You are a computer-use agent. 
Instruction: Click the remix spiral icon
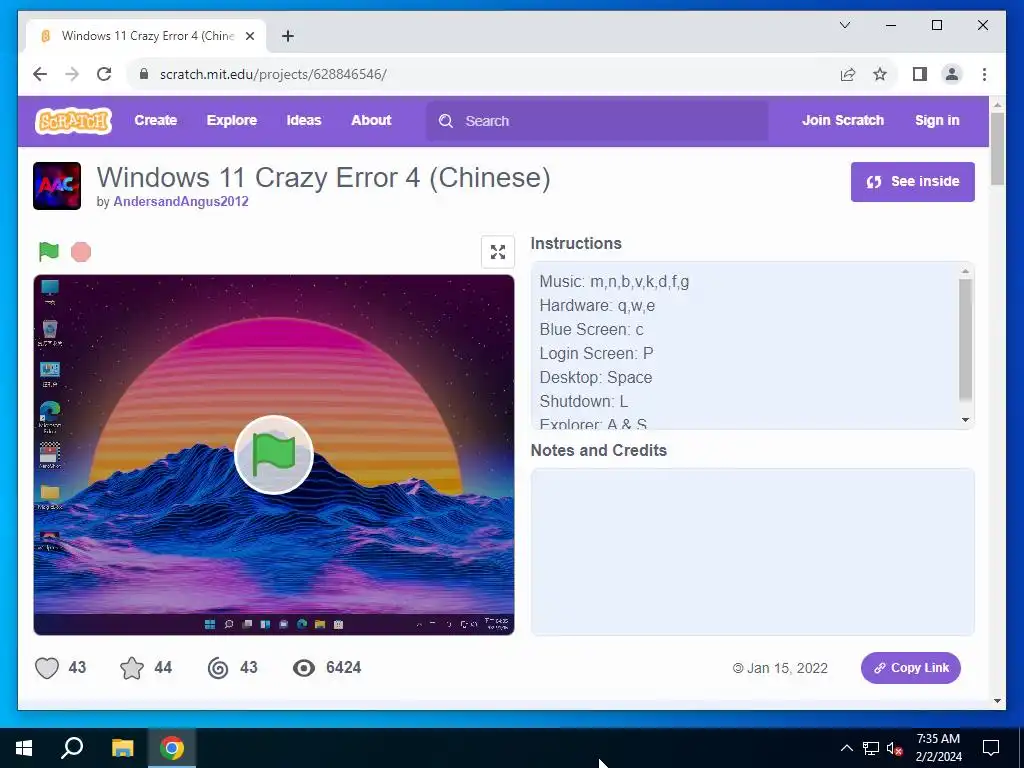click(x=218, y=668)
